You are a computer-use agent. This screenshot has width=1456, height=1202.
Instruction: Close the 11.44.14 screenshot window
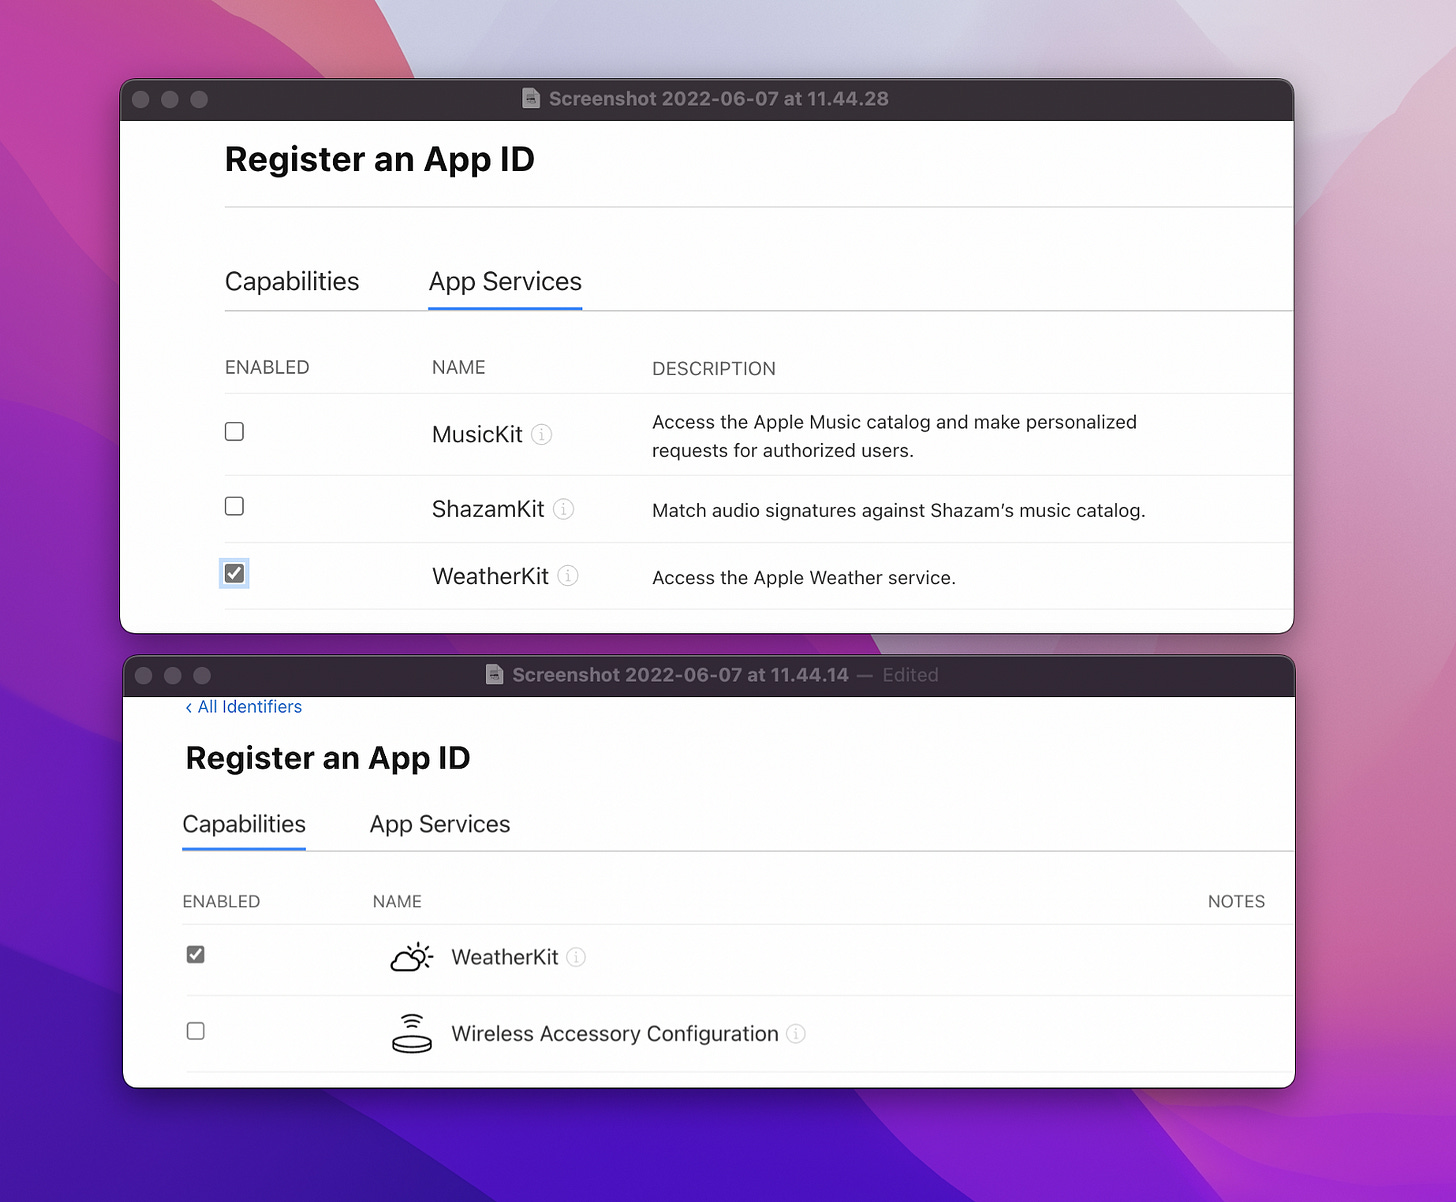tap(143, 675)
